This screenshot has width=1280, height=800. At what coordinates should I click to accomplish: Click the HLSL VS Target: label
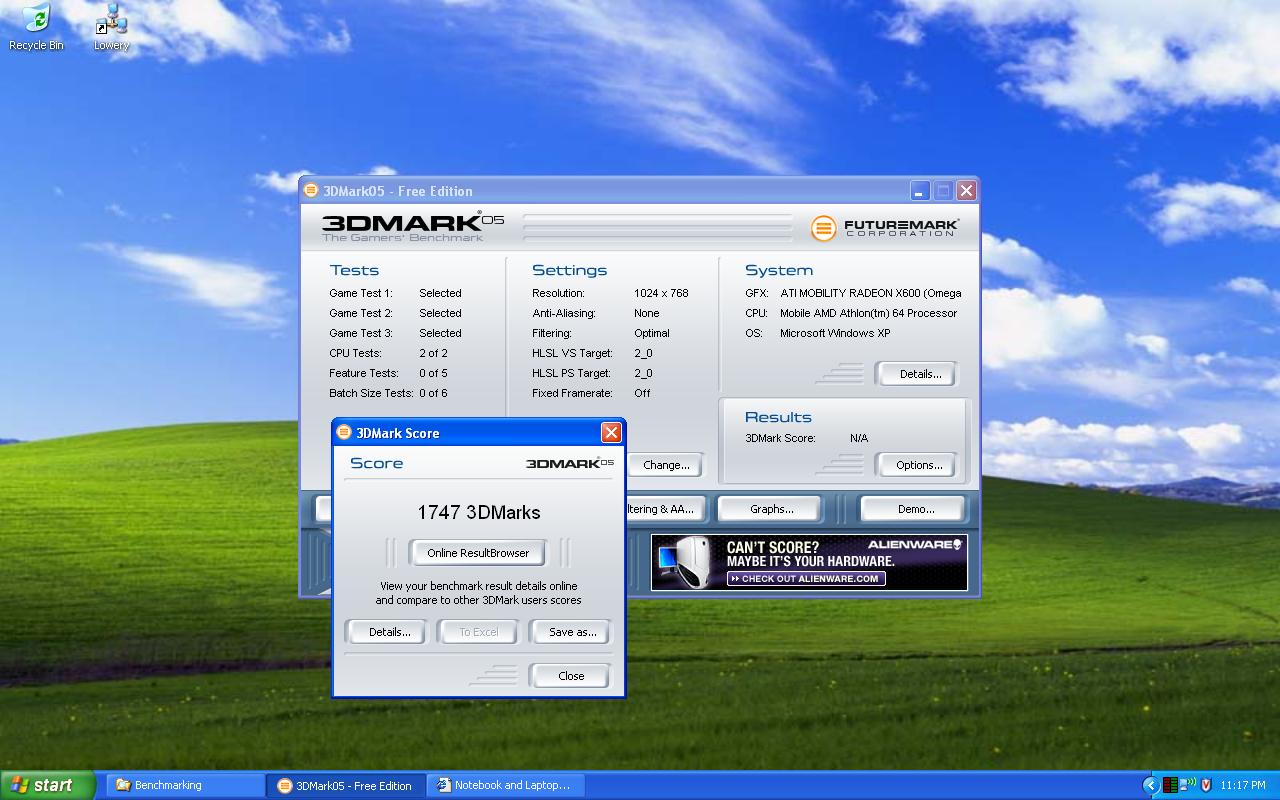(x=572, y=353)
